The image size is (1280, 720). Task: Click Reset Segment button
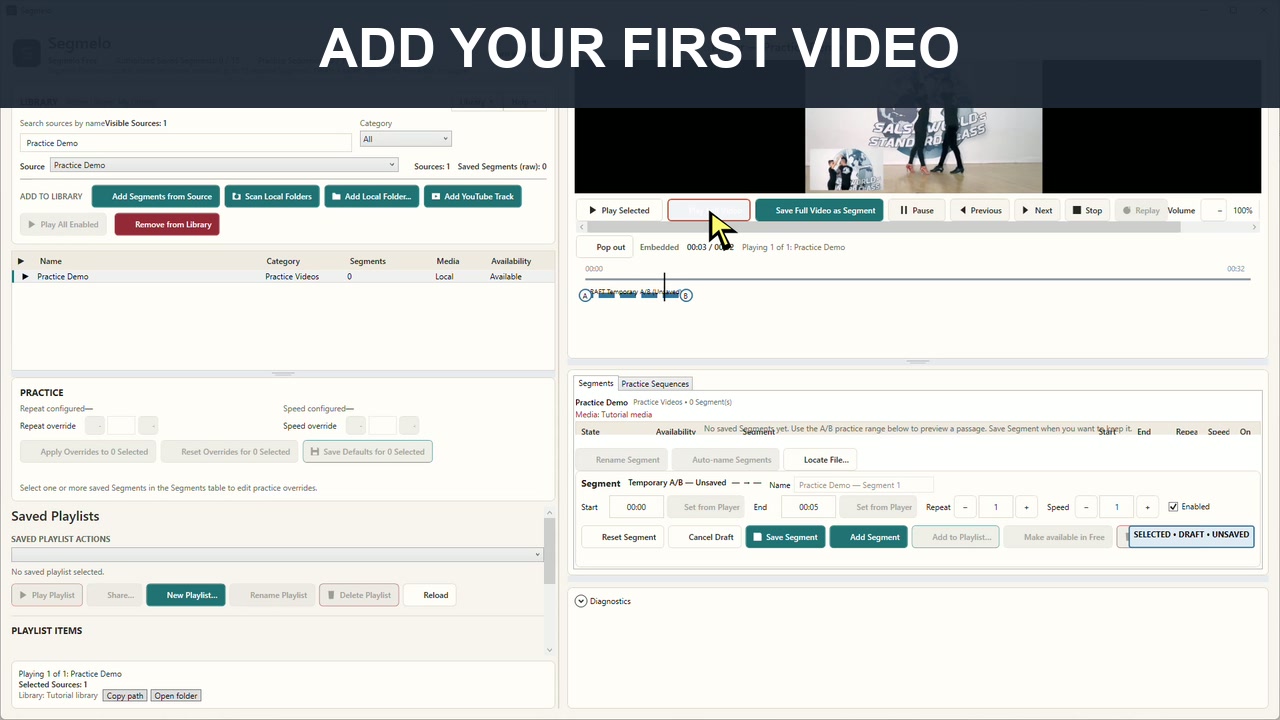622,537
